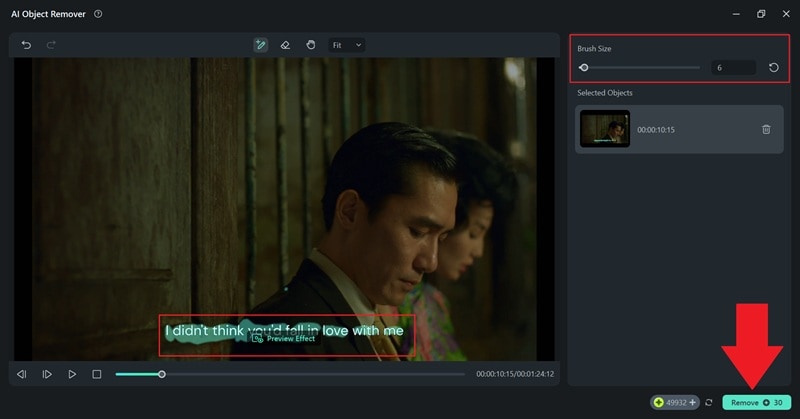
Task: Undo the last brush stroke
Action: tap(26, 45)
